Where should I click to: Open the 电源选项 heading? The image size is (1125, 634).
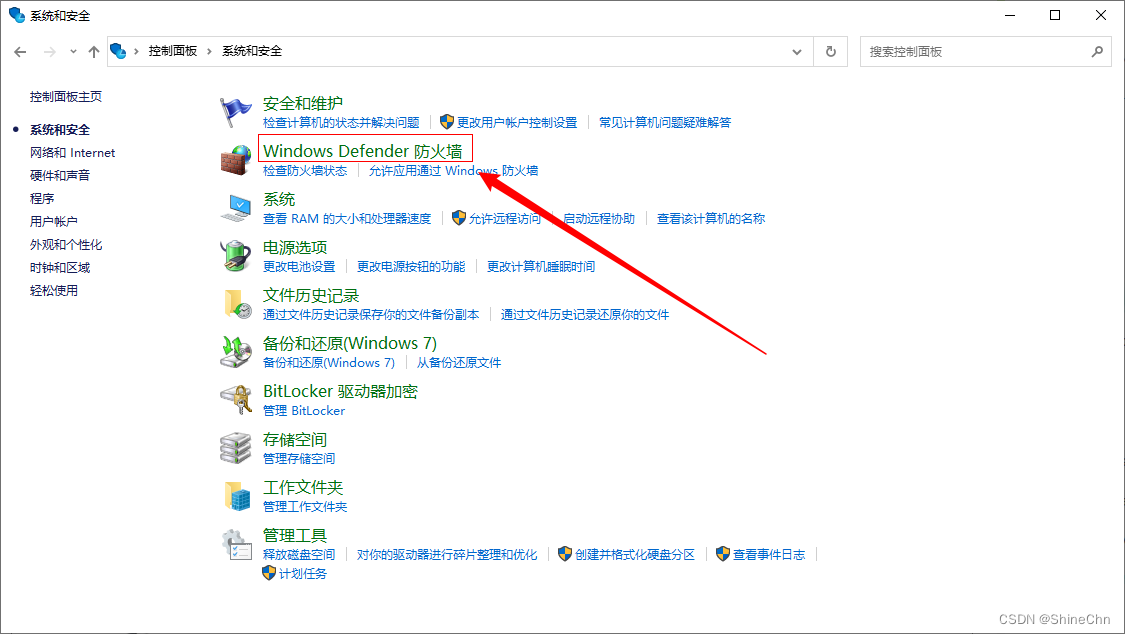[x=295, y=247]
